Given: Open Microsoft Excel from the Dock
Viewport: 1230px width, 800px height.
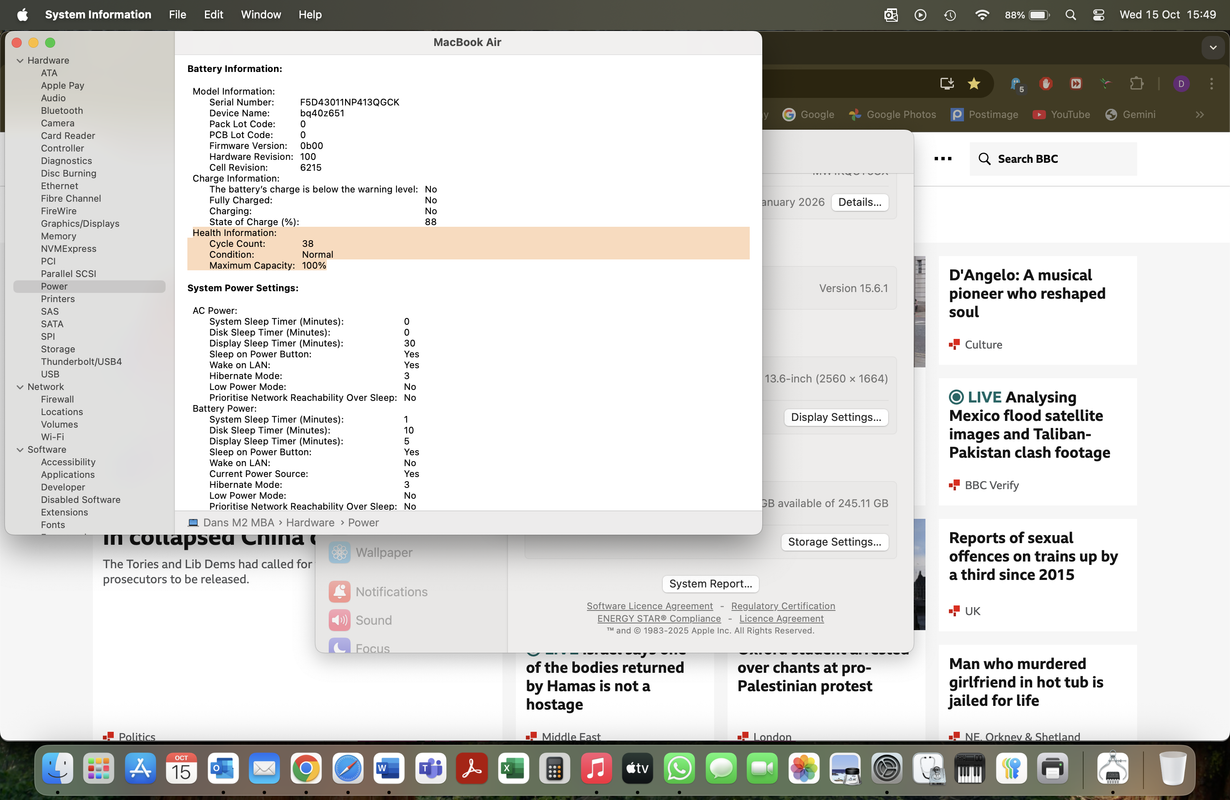Looking at the screenshot, I should 513,768.
